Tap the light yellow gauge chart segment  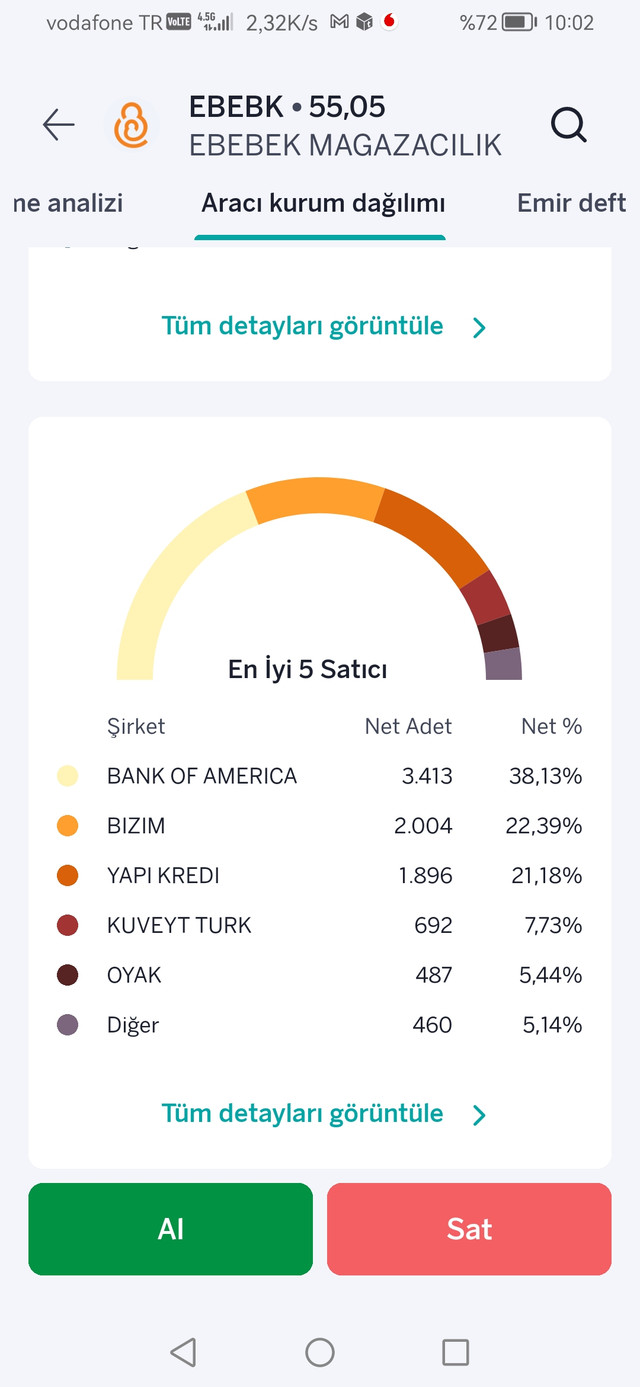pos(176,572)
